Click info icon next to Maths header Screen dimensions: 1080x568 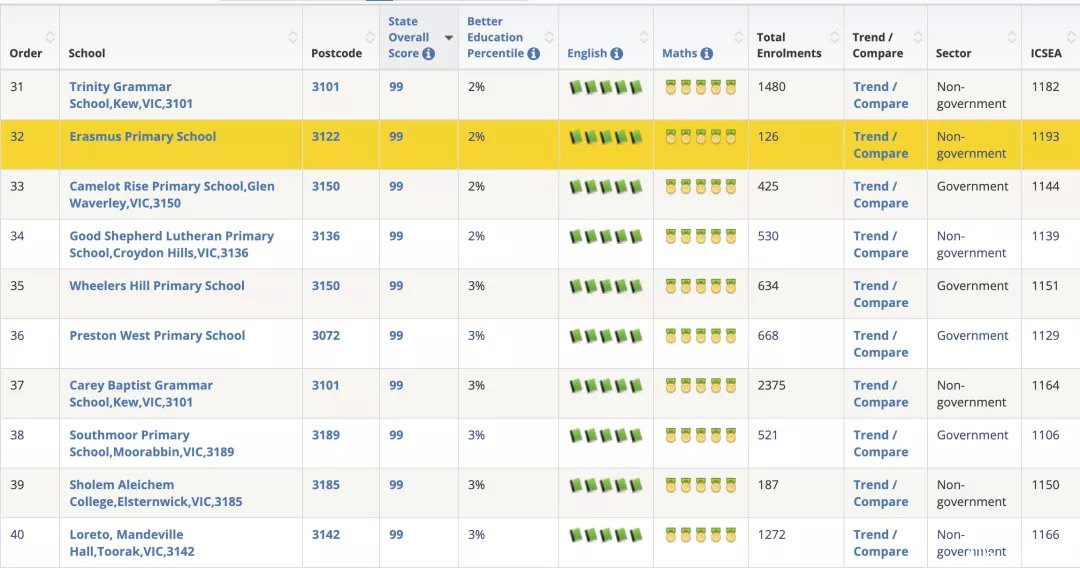coord(707,54)
